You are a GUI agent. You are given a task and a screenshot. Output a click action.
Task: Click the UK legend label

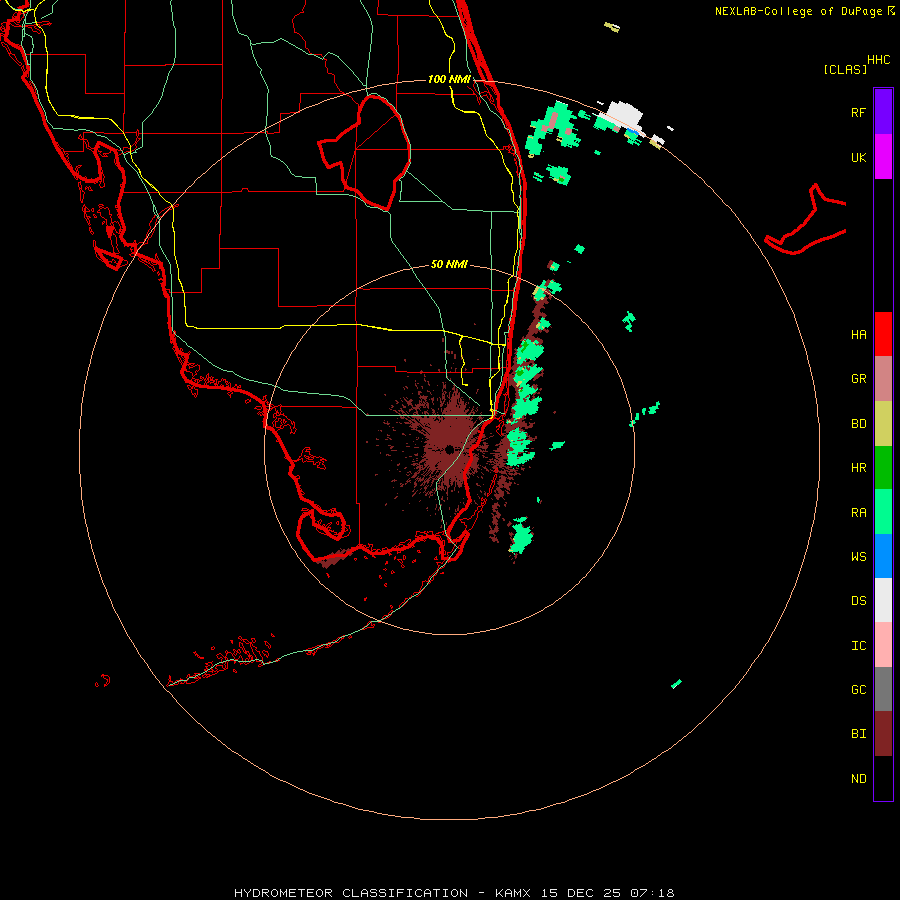click(859, 158)
